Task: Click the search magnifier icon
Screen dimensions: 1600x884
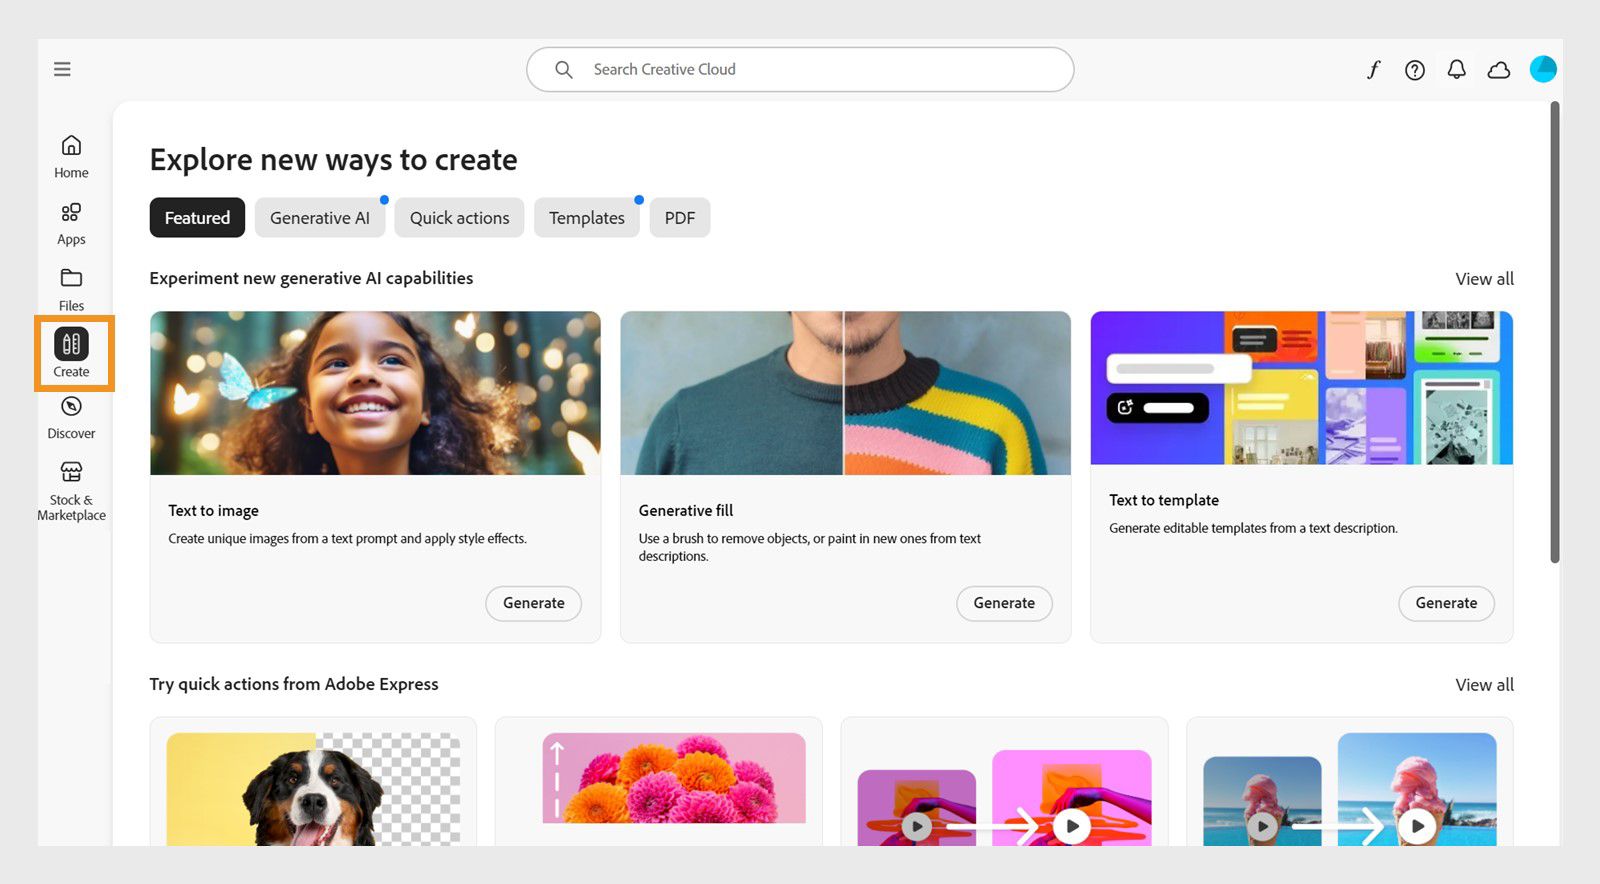Action: [564, 69]
